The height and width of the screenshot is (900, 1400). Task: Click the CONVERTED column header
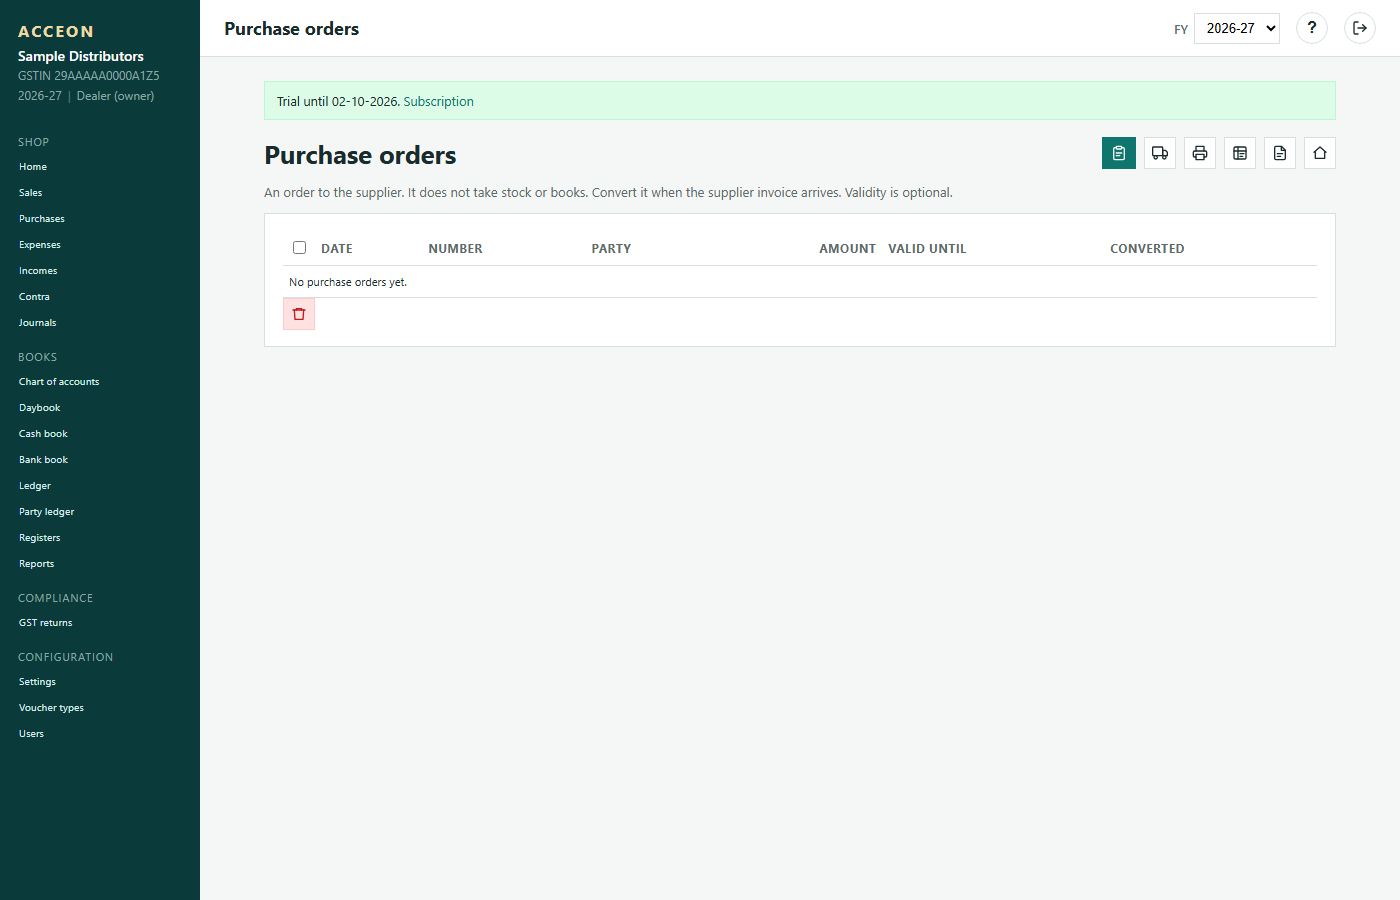click(x=1147, y=249)
